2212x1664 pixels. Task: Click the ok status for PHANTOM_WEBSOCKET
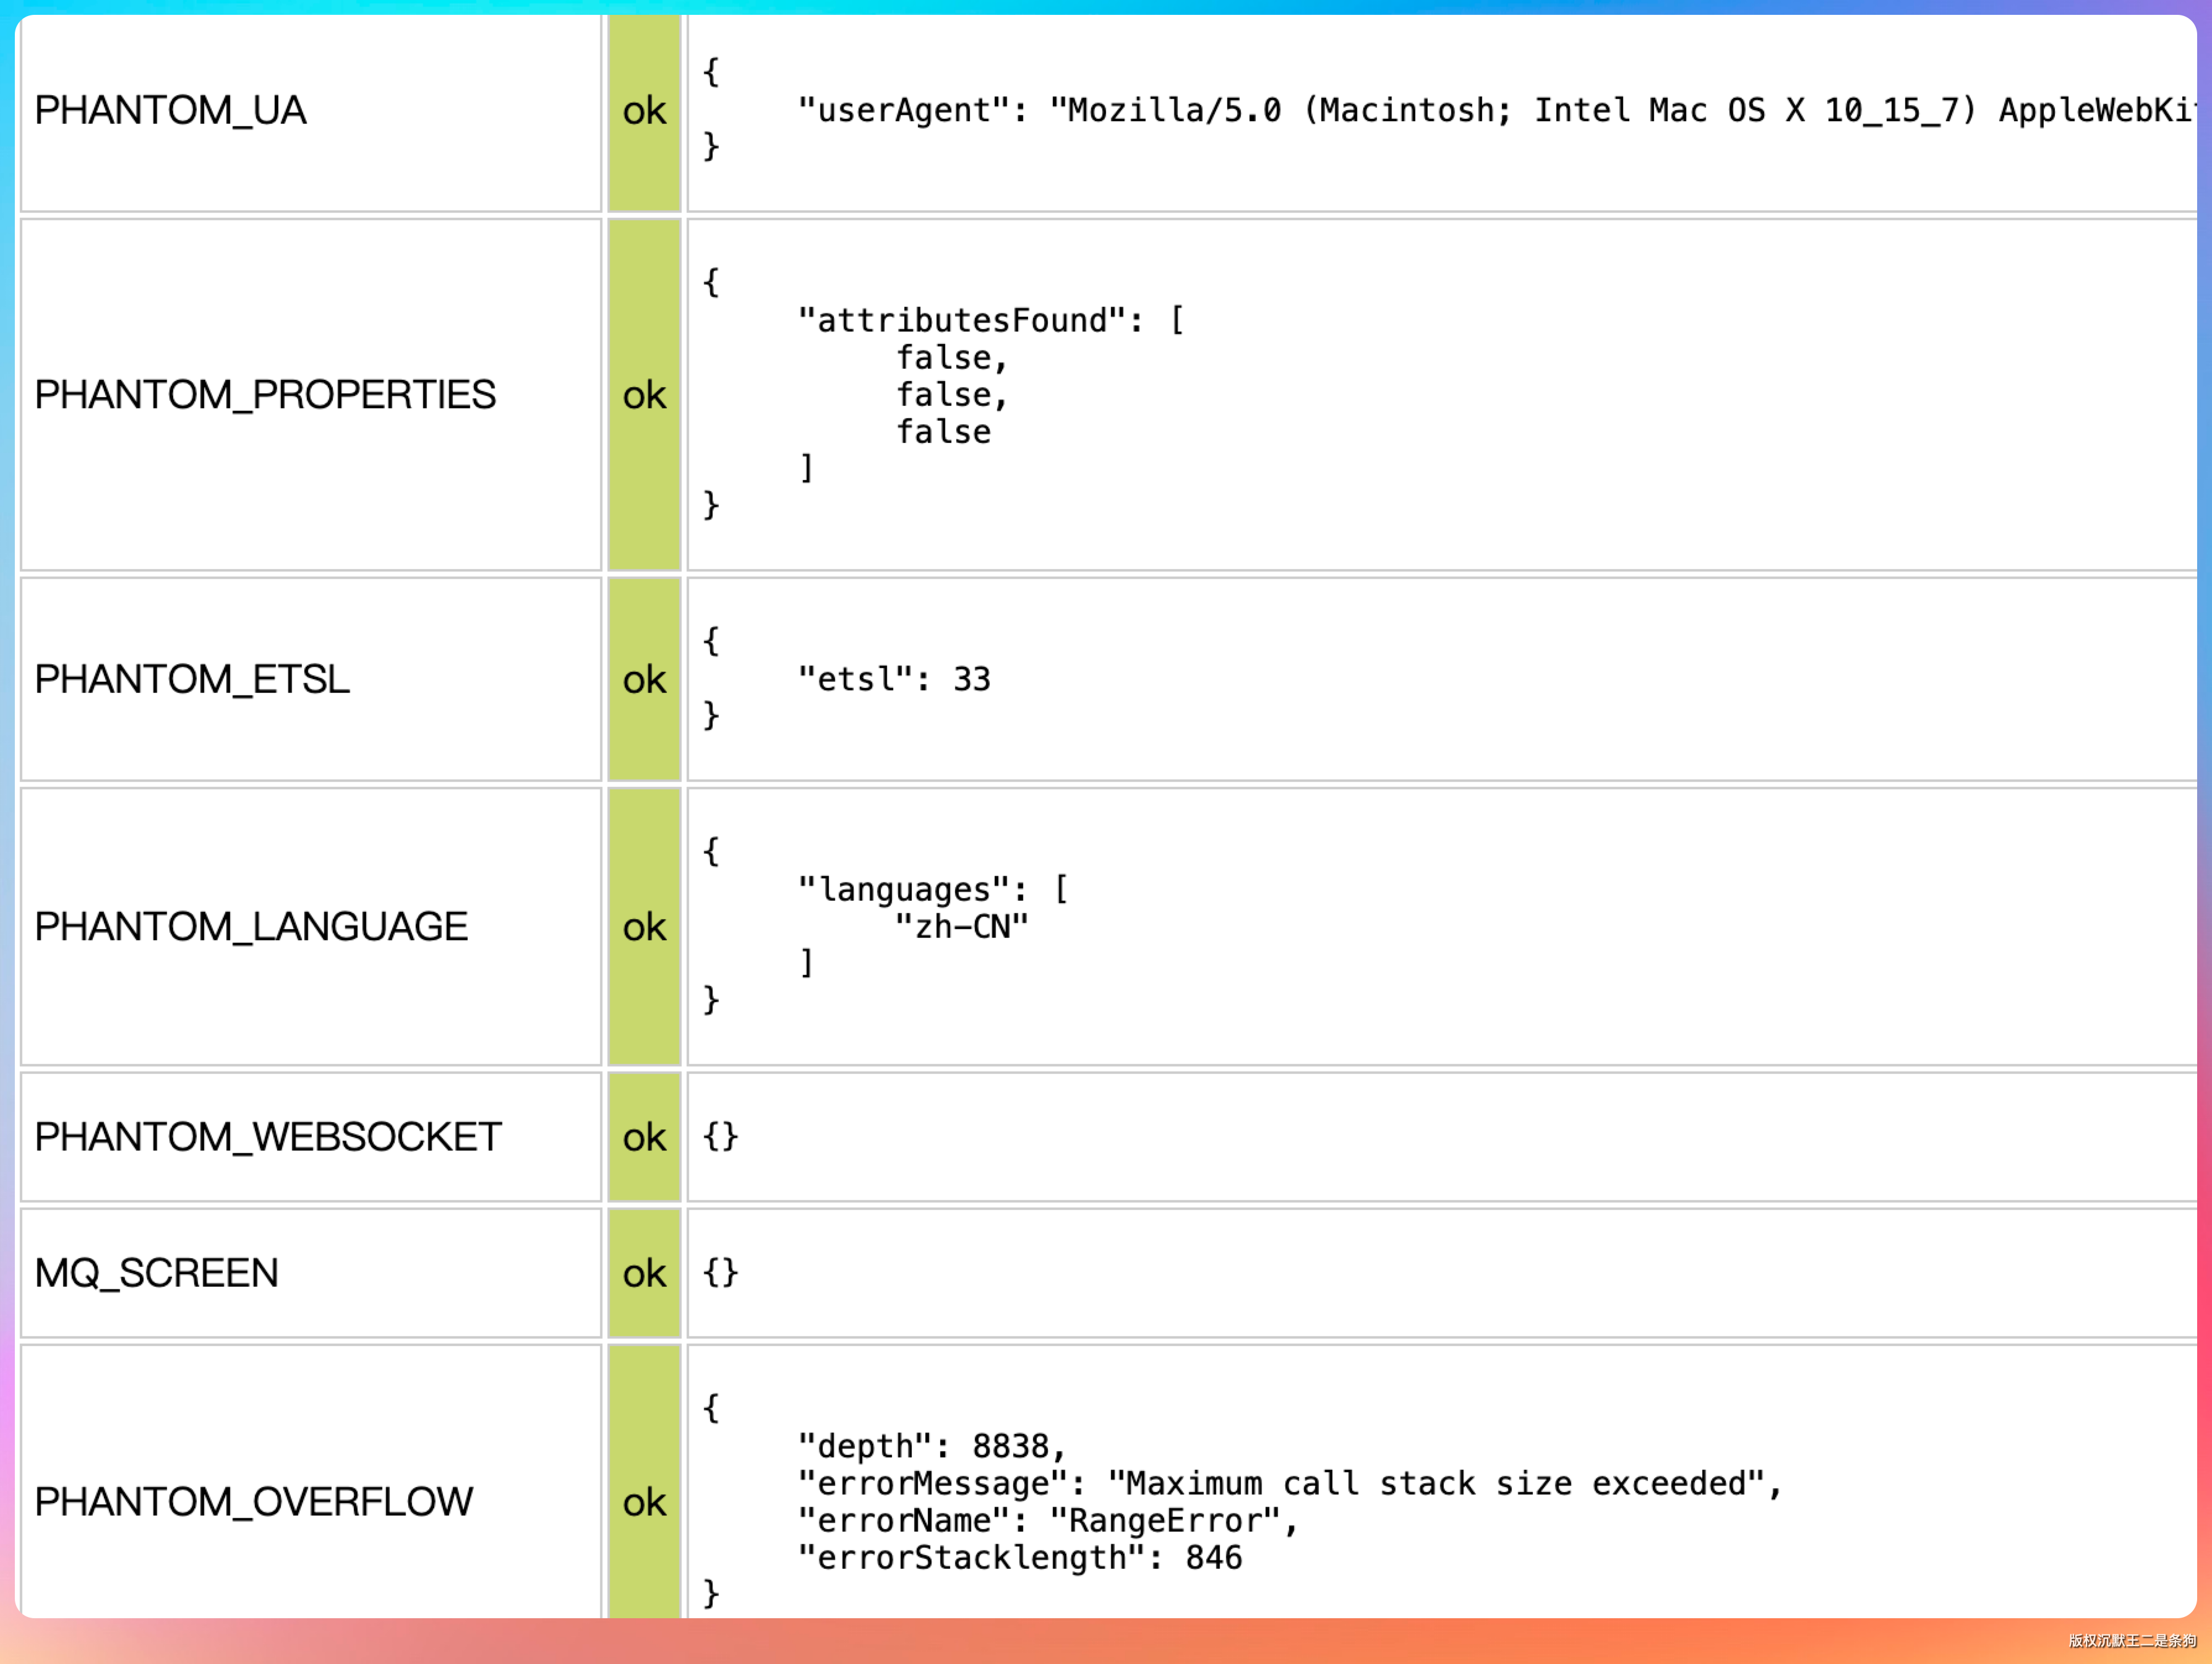[x=644, y=1138]
